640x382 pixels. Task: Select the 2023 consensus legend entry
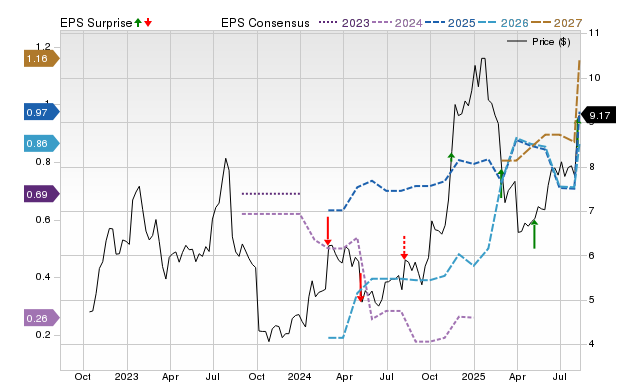344,23
